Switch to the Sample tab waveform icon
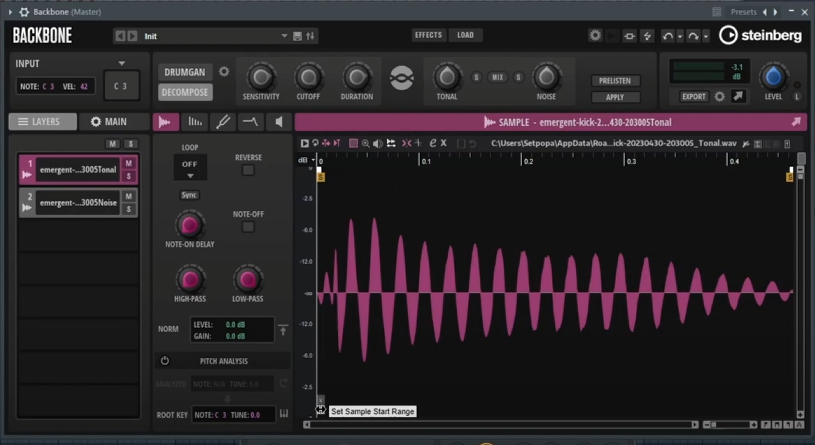 coord(166,122)
